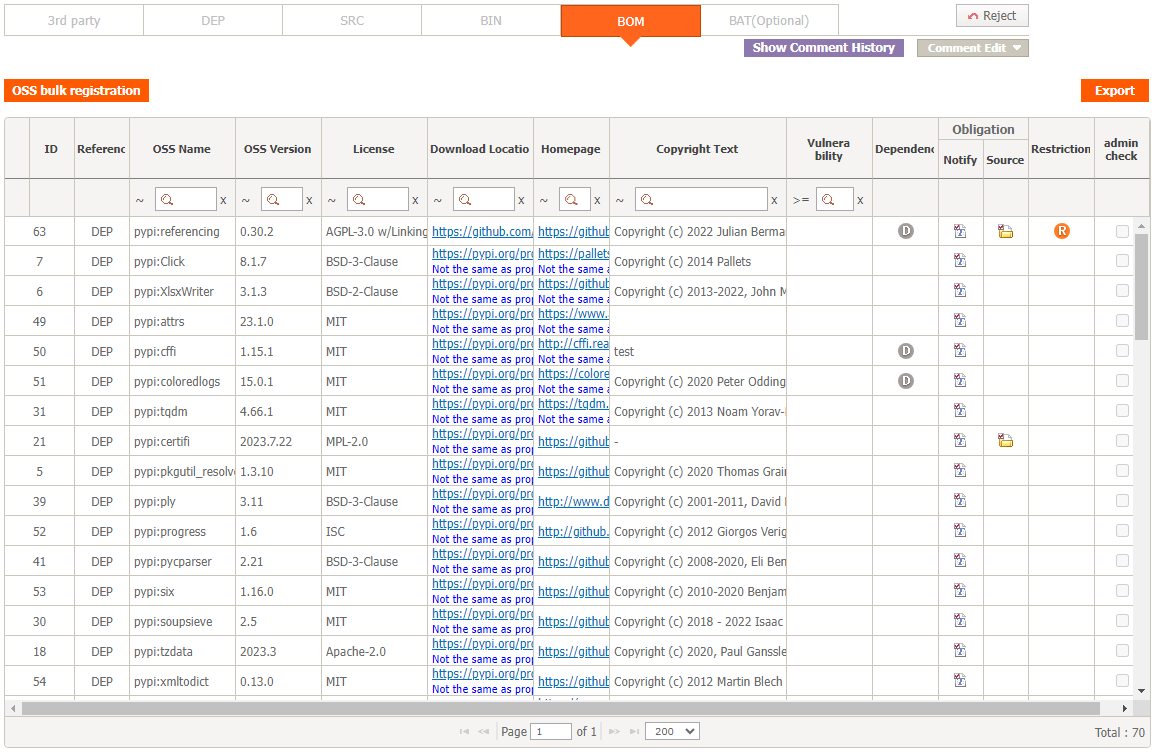Click the Dependency D icon for pypi:coloredlogs
The image size is (1158, 753).
point(905,381)
